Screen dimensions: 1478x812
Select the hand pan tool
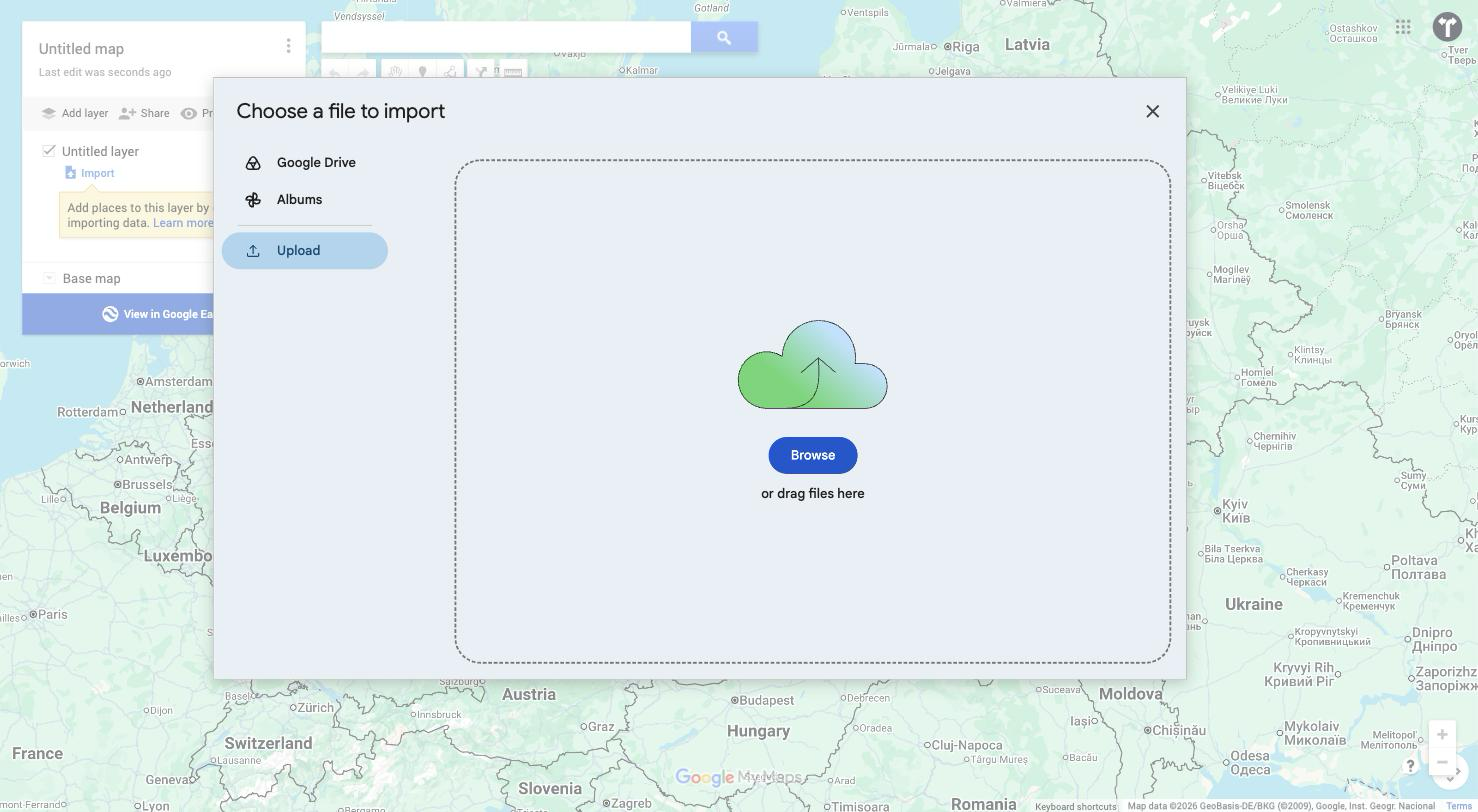tap(396, 72)
